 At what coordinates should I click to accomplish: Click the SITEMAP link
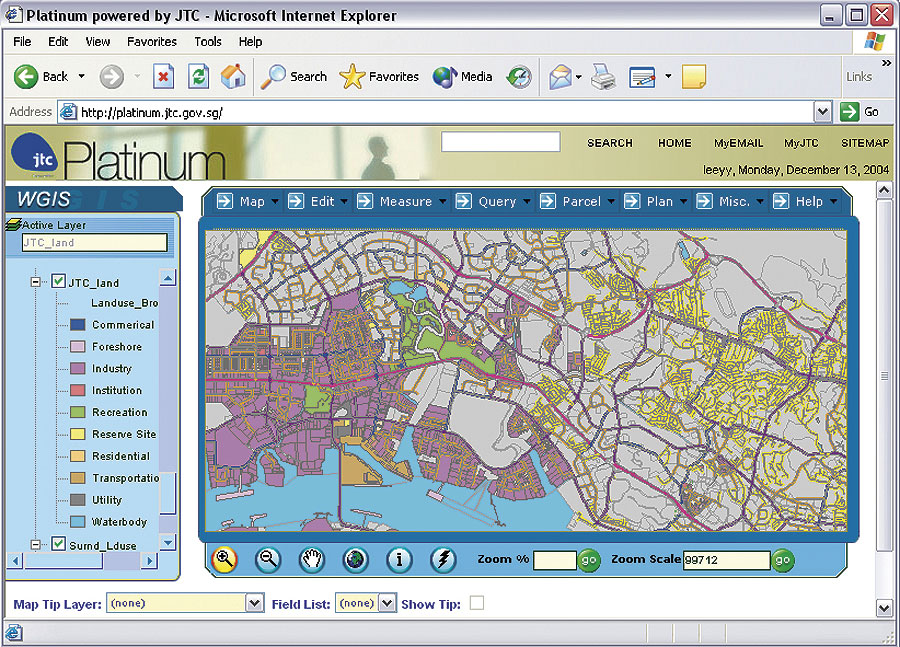click(865, 143)
